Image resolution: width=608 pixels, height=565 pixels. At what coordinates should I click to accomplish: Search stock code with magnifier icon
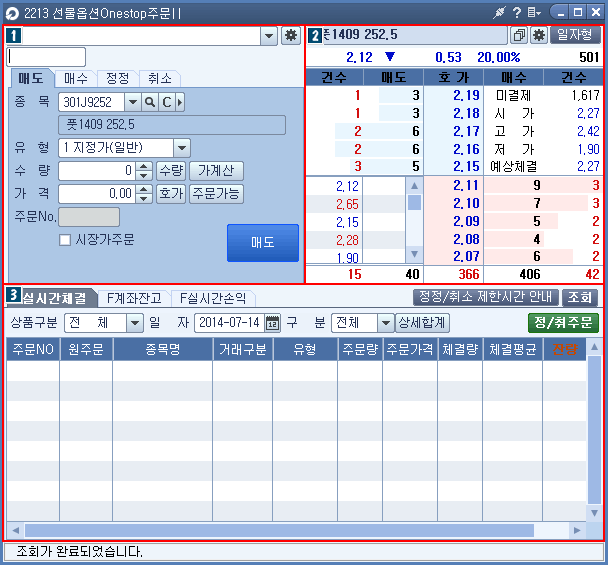pyautogui.click(x=150, y=102)
